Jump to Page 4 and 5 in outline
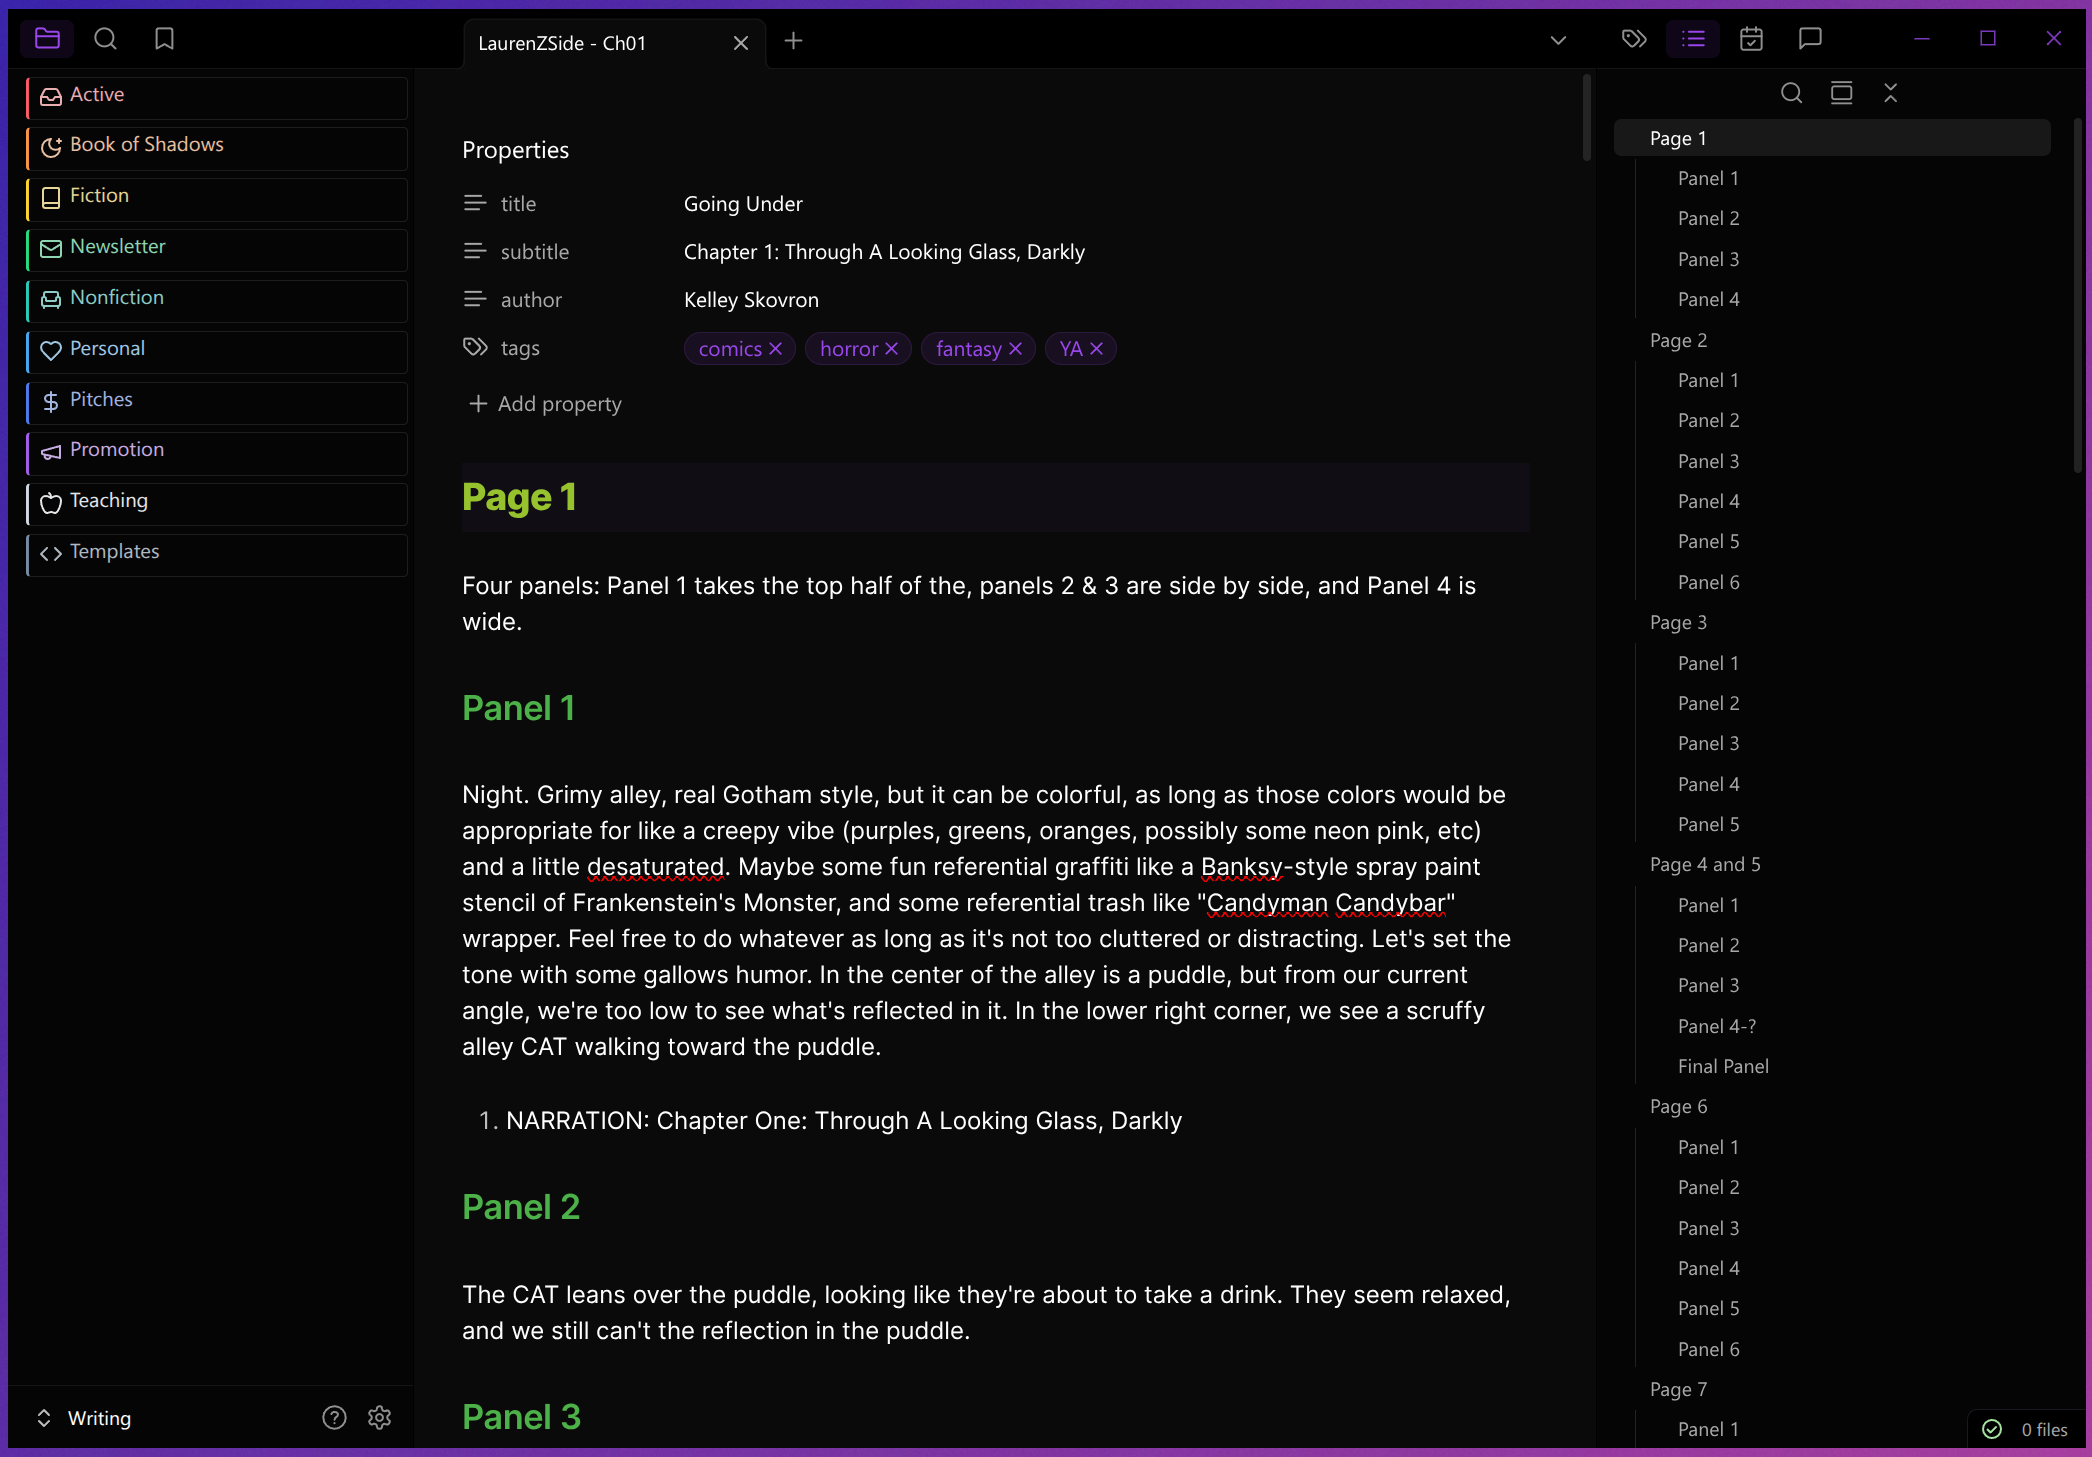 [1705, 865]
